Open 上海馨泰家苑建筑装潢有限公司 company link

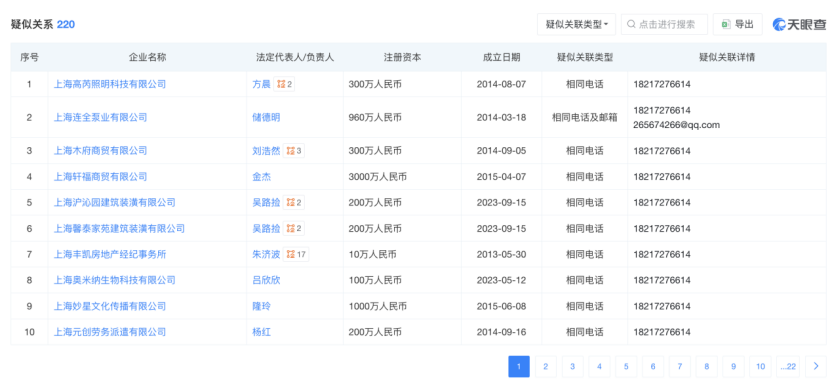click(119, 229)
